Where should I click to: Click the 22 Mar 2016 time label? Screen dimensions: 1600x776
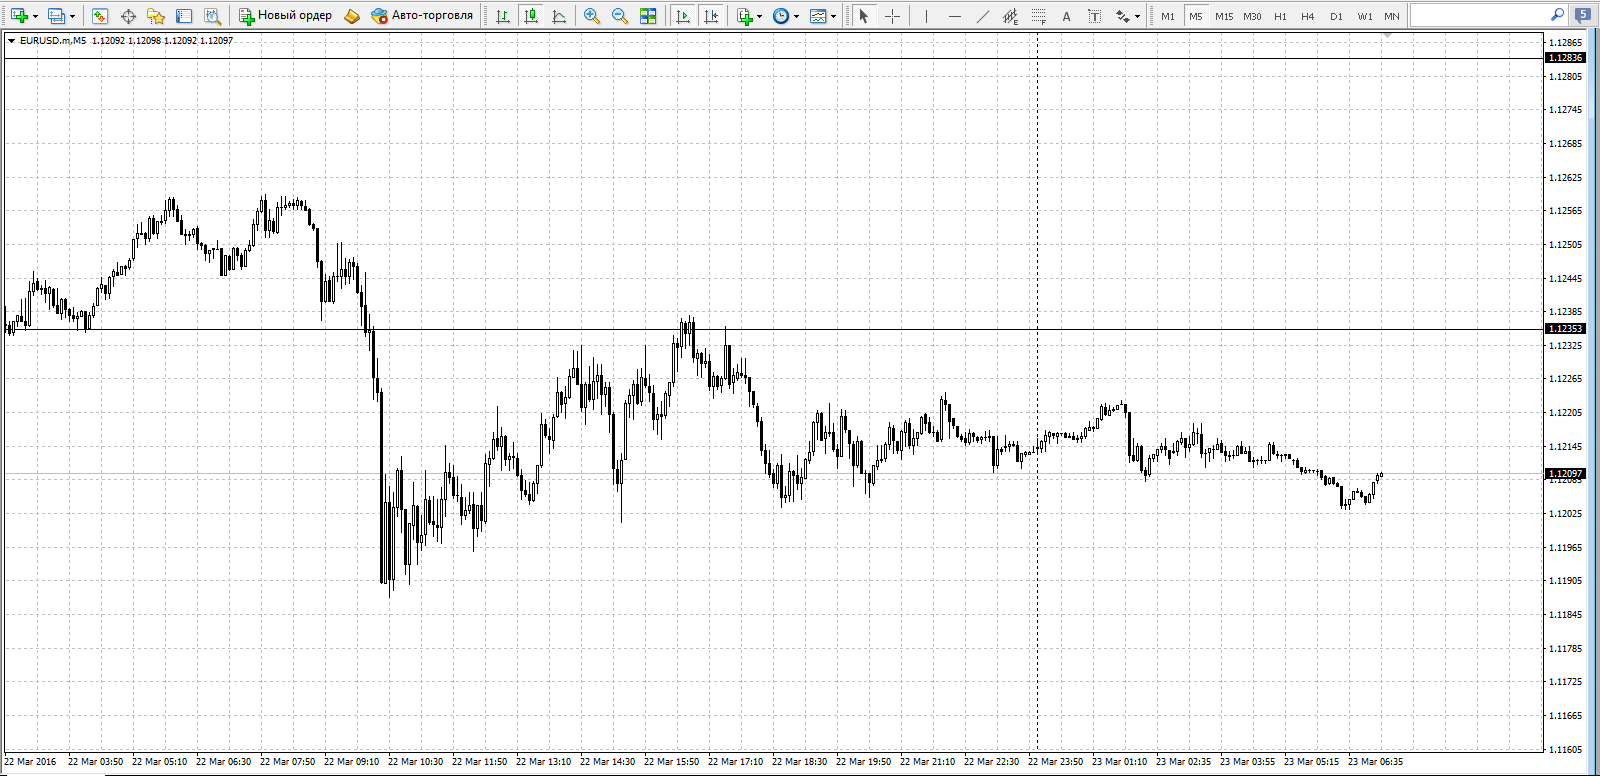(31, 762)
